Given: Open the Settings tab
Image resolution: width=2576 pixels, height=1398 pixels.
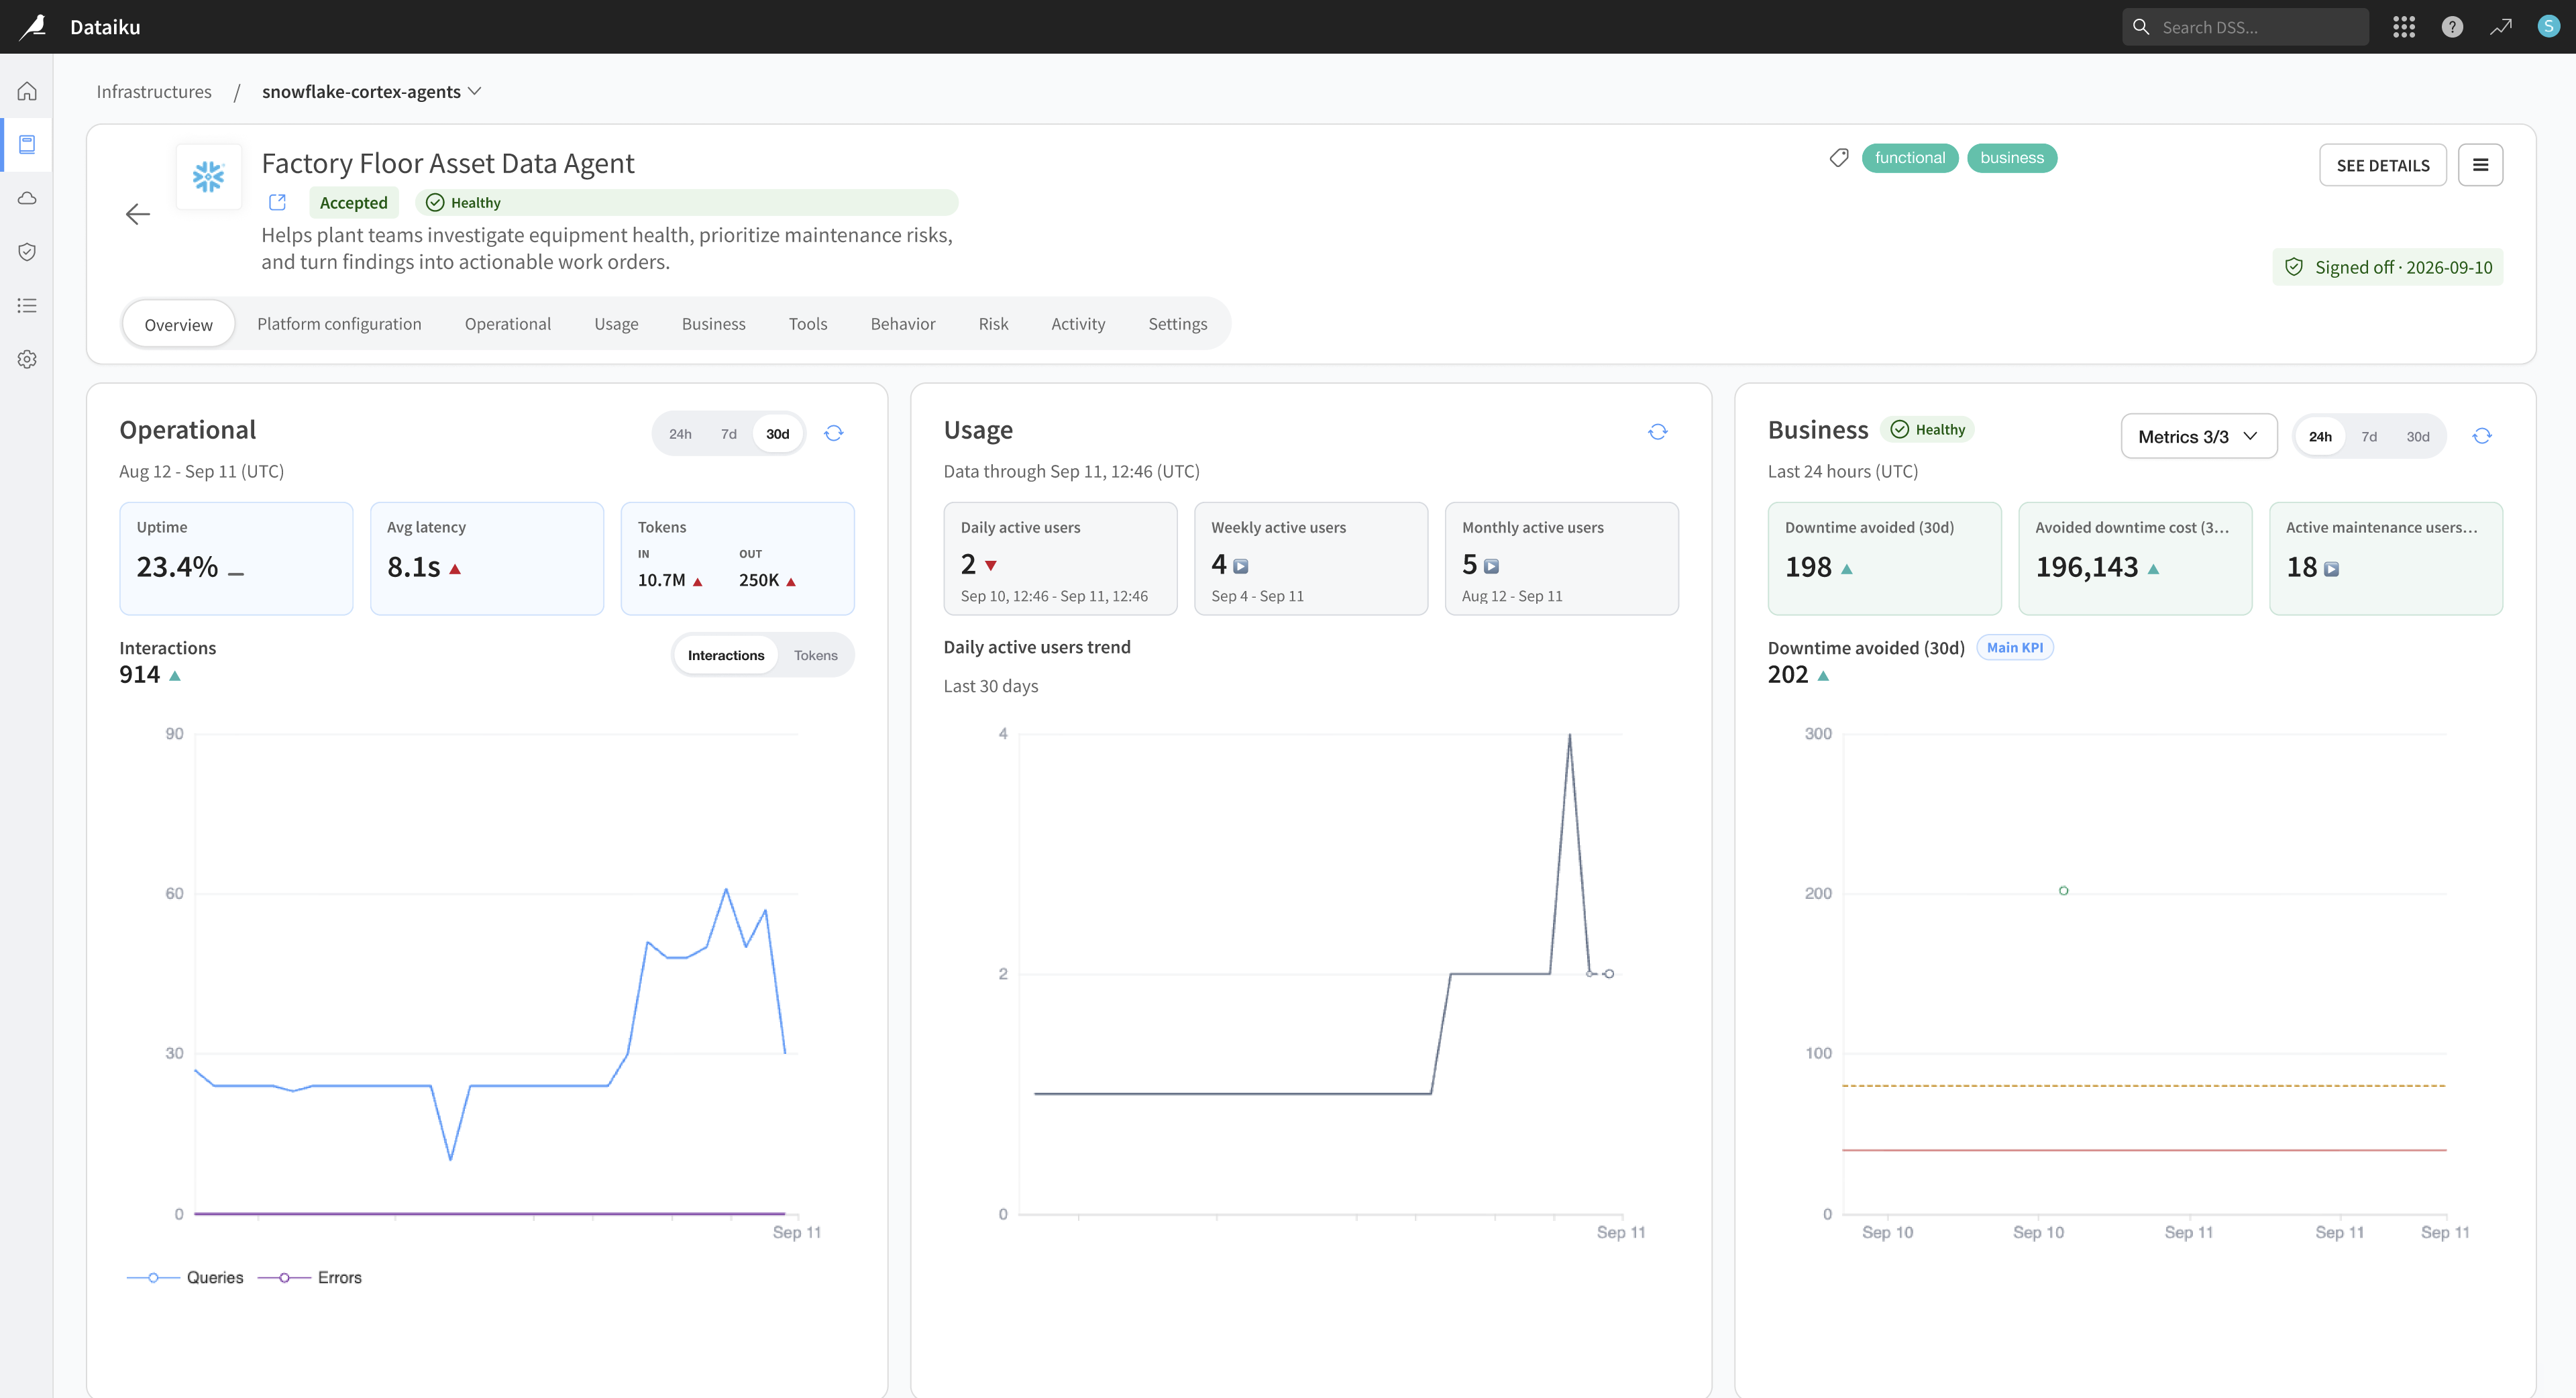Looking at the screenshot, I should (1177, 323).
